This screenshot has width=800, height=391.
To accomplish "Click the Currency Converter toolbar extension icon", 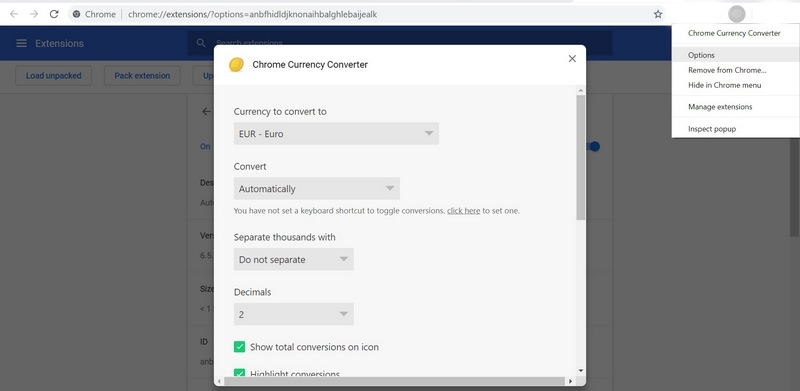I will [737, 14].
